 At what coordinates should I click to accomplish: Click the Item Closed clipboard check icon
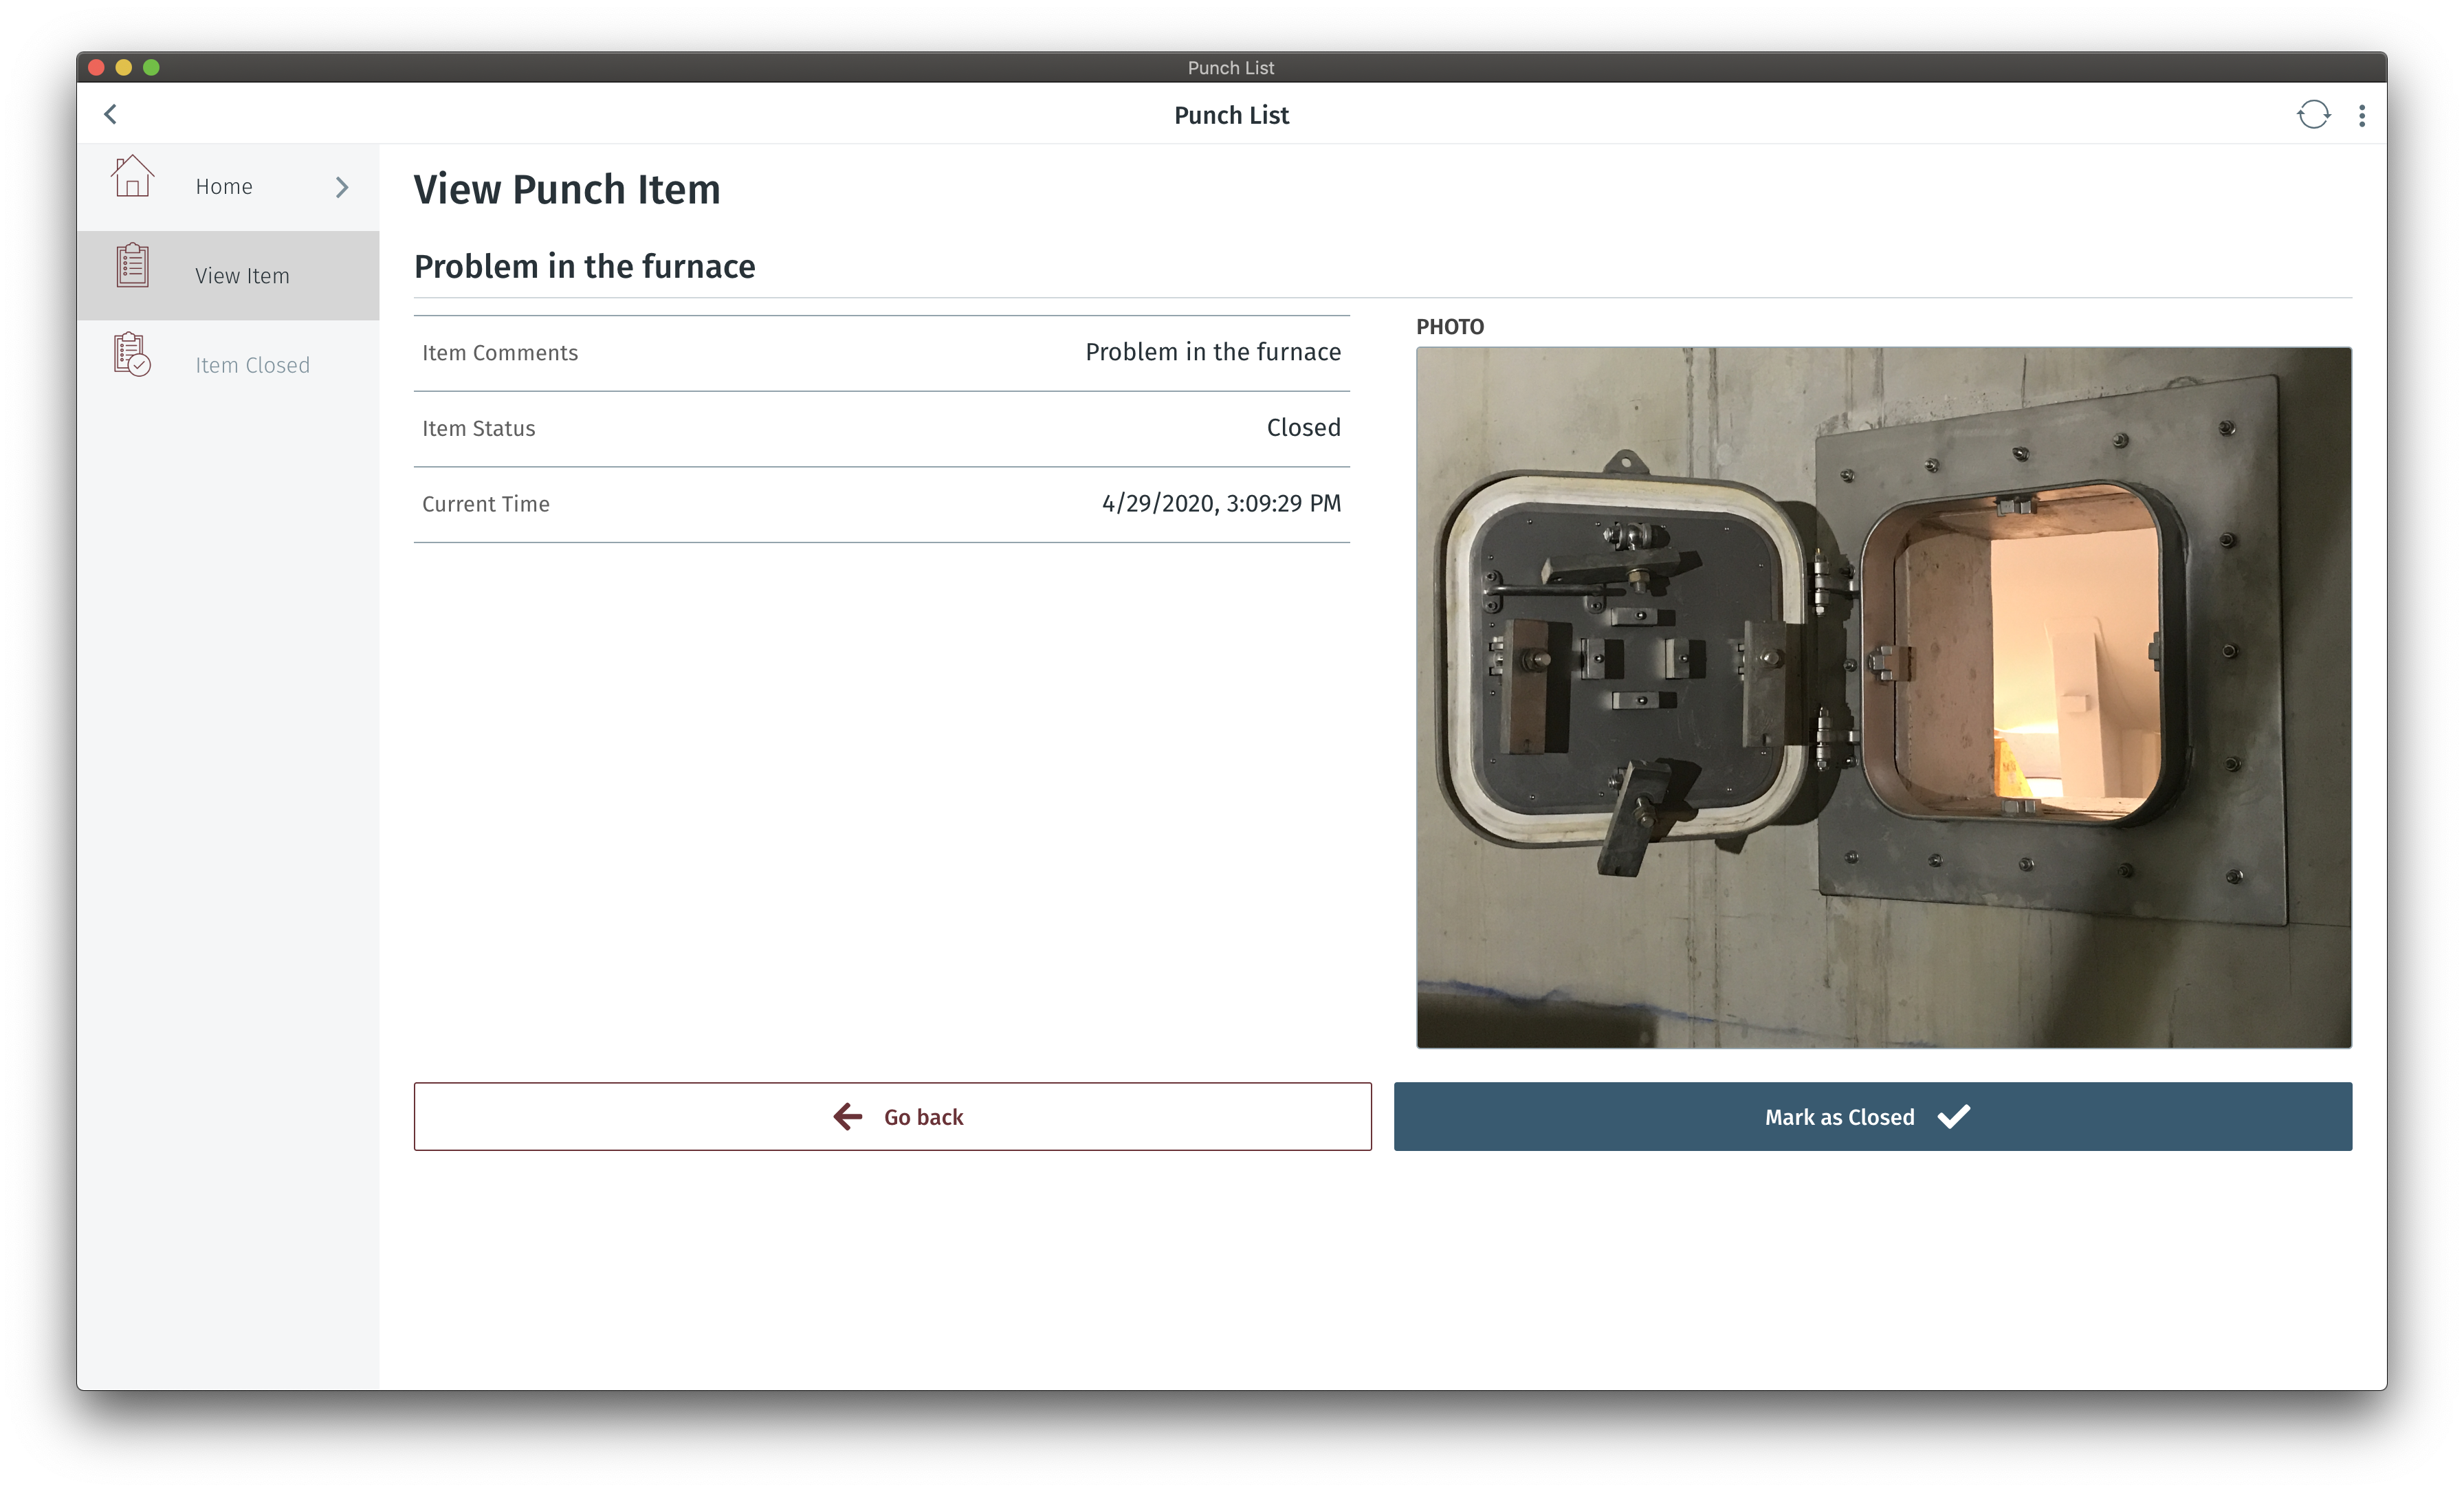pos(132,355)
